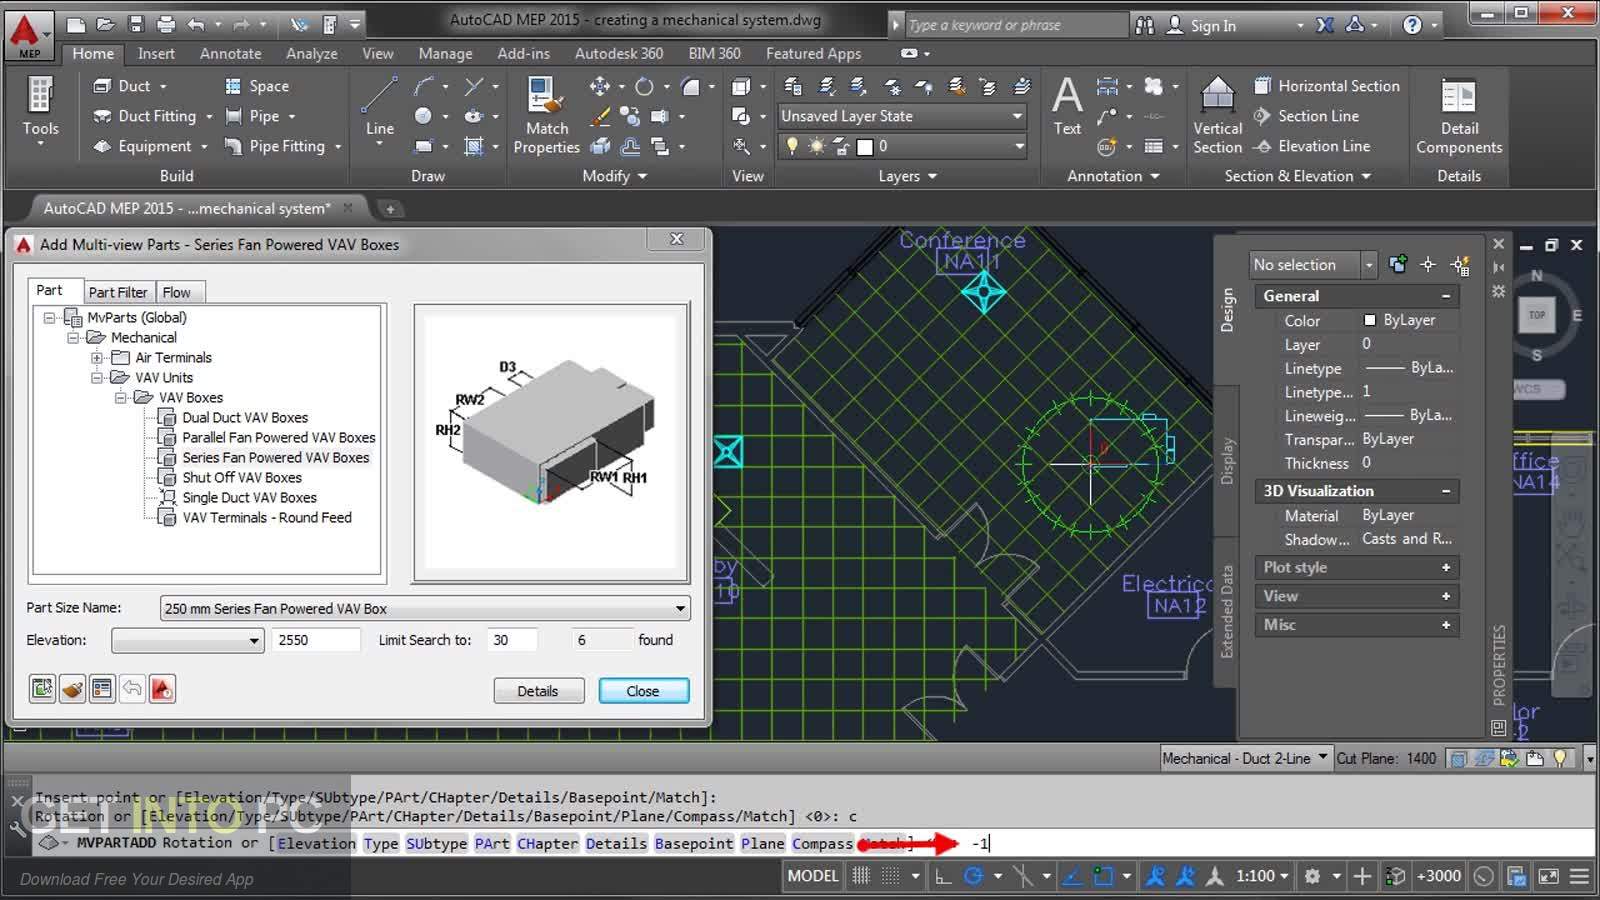Click the first green icon at dialog bottom
Image resolution: width=1600 pixels, height=900 pixels.
coord(42,688)
